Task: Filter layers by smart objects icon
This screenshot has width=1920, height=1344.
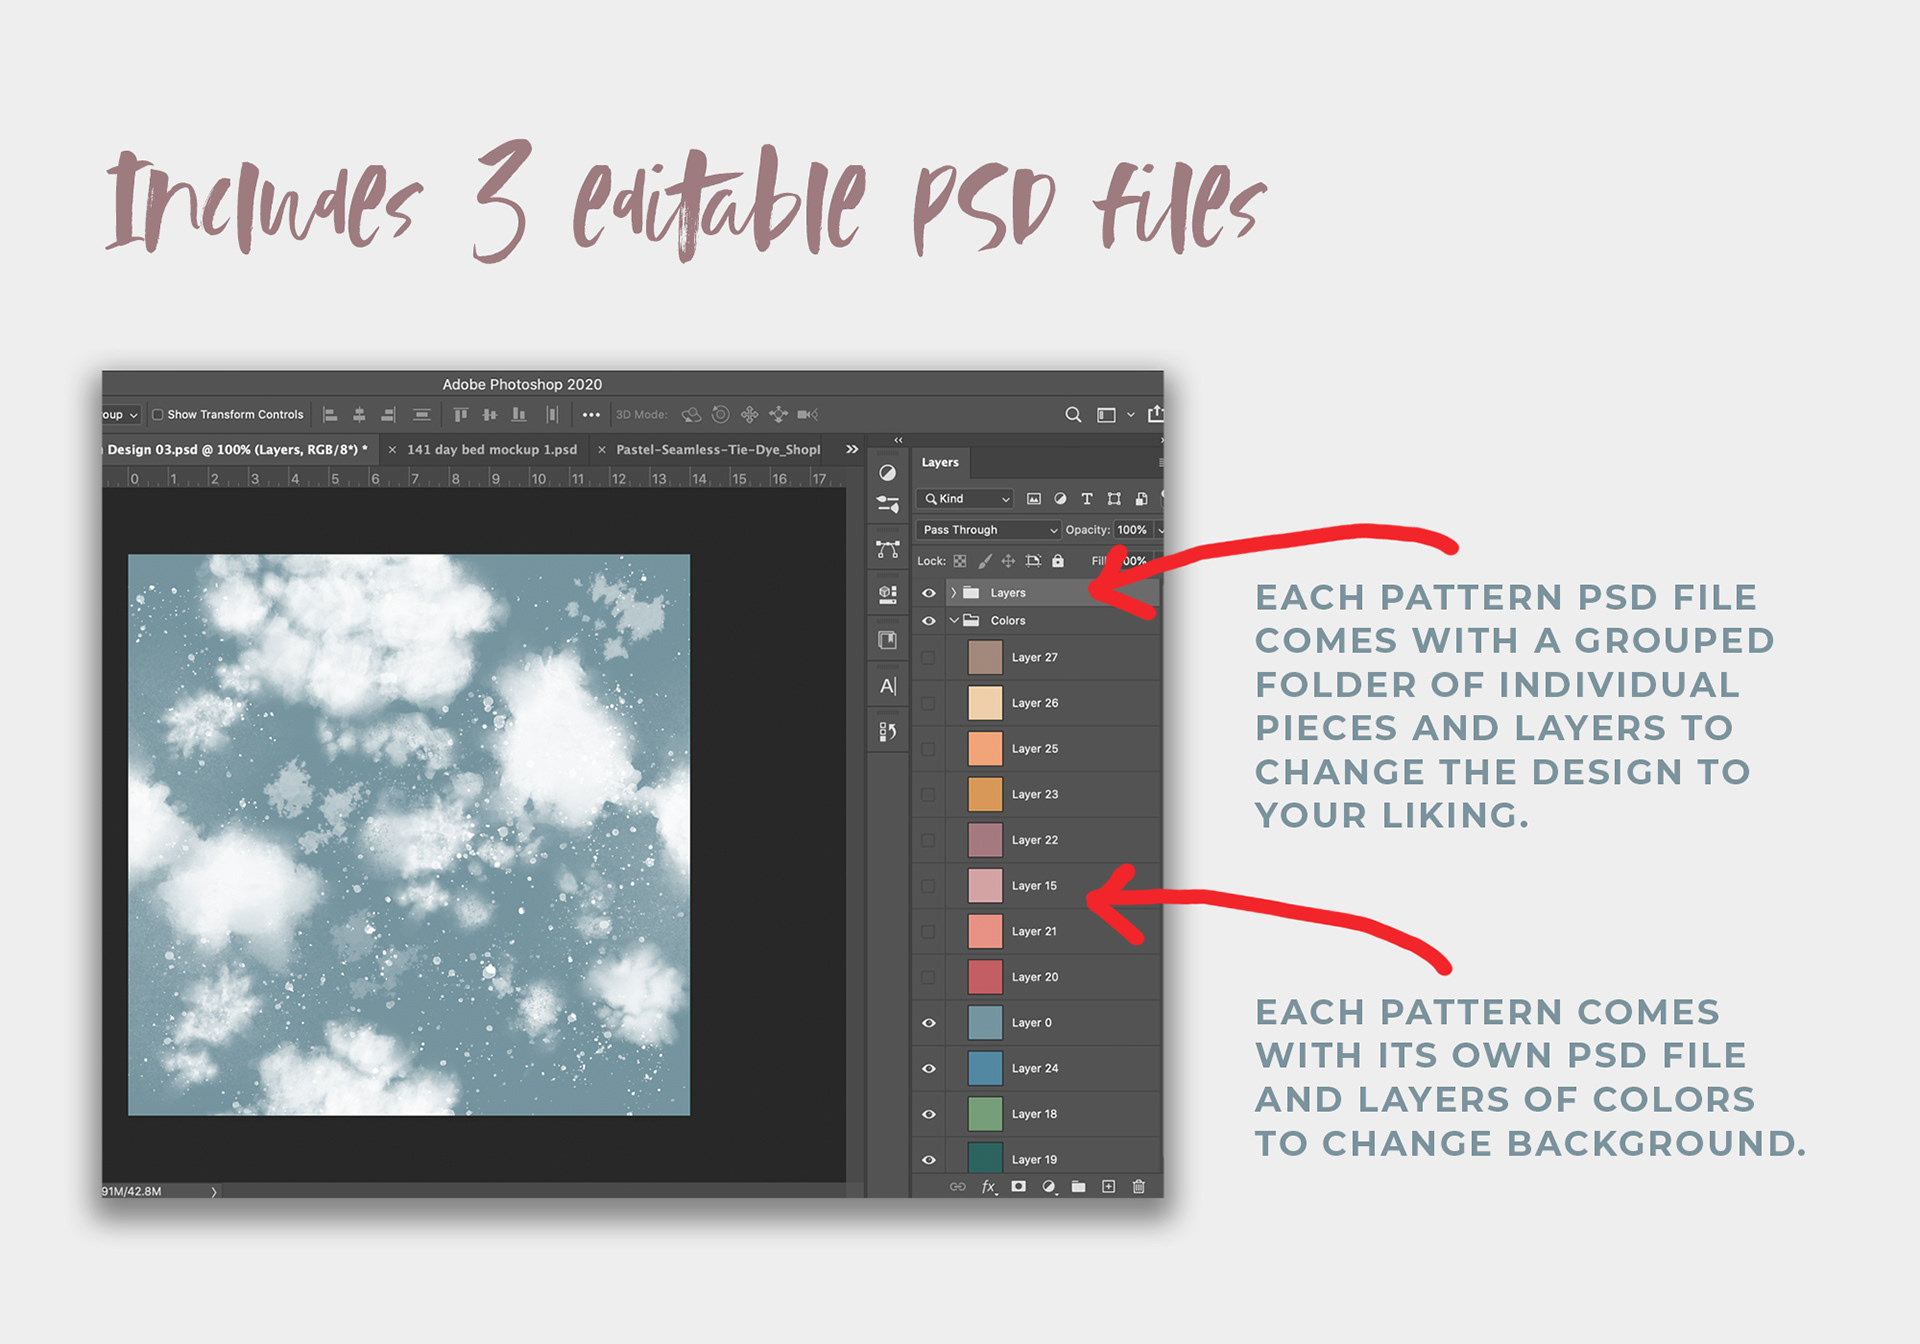Action: [x=1141, y=498]
